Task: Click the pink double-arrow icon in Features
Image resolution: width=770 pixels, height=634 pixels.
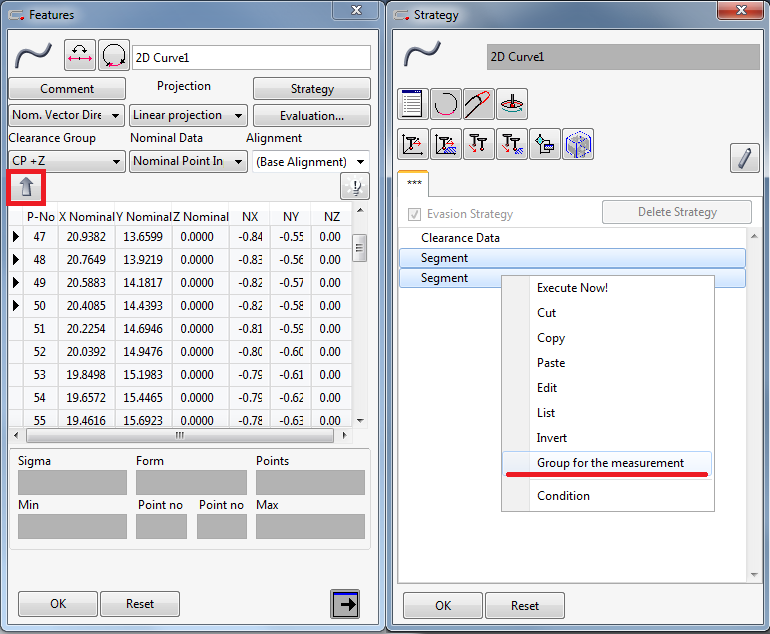Action: click(80, 57)
